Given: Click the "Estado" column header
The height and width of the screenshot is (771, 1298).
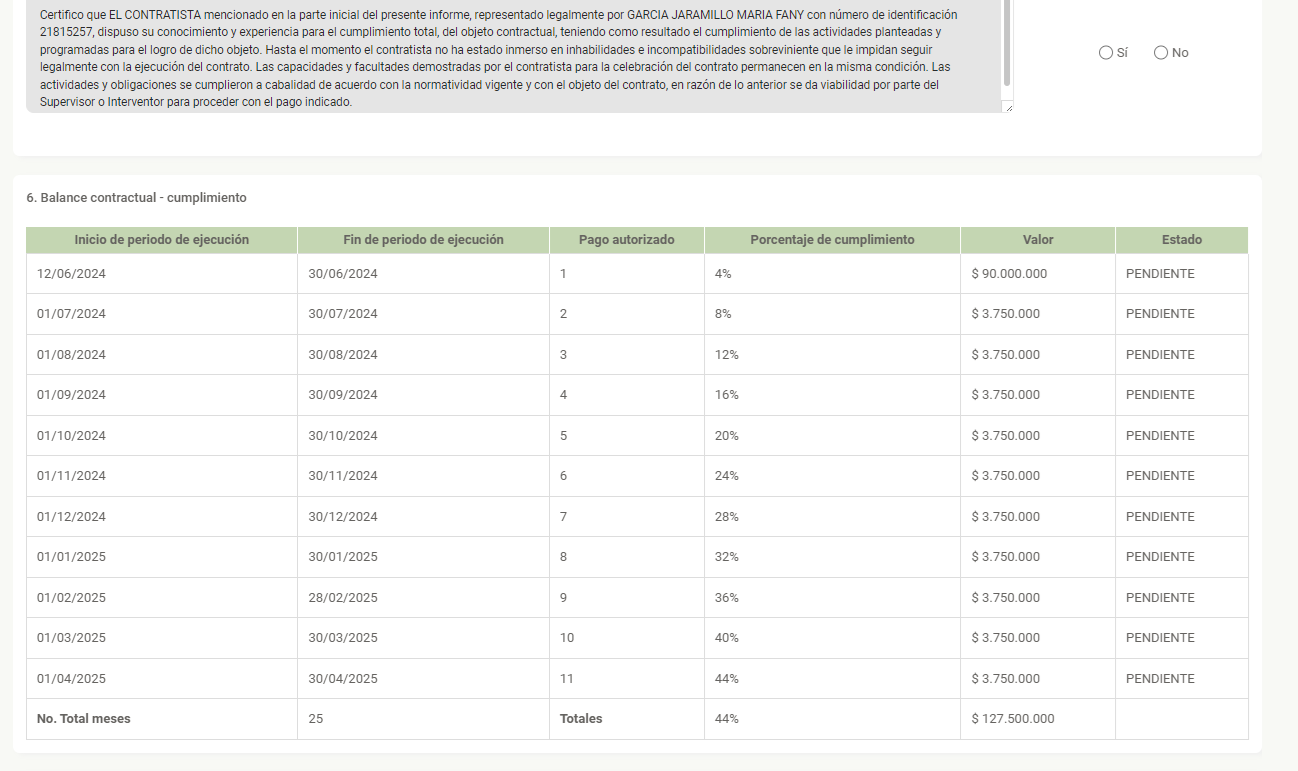Looking at the screenshot, I should coord(1182,240).
